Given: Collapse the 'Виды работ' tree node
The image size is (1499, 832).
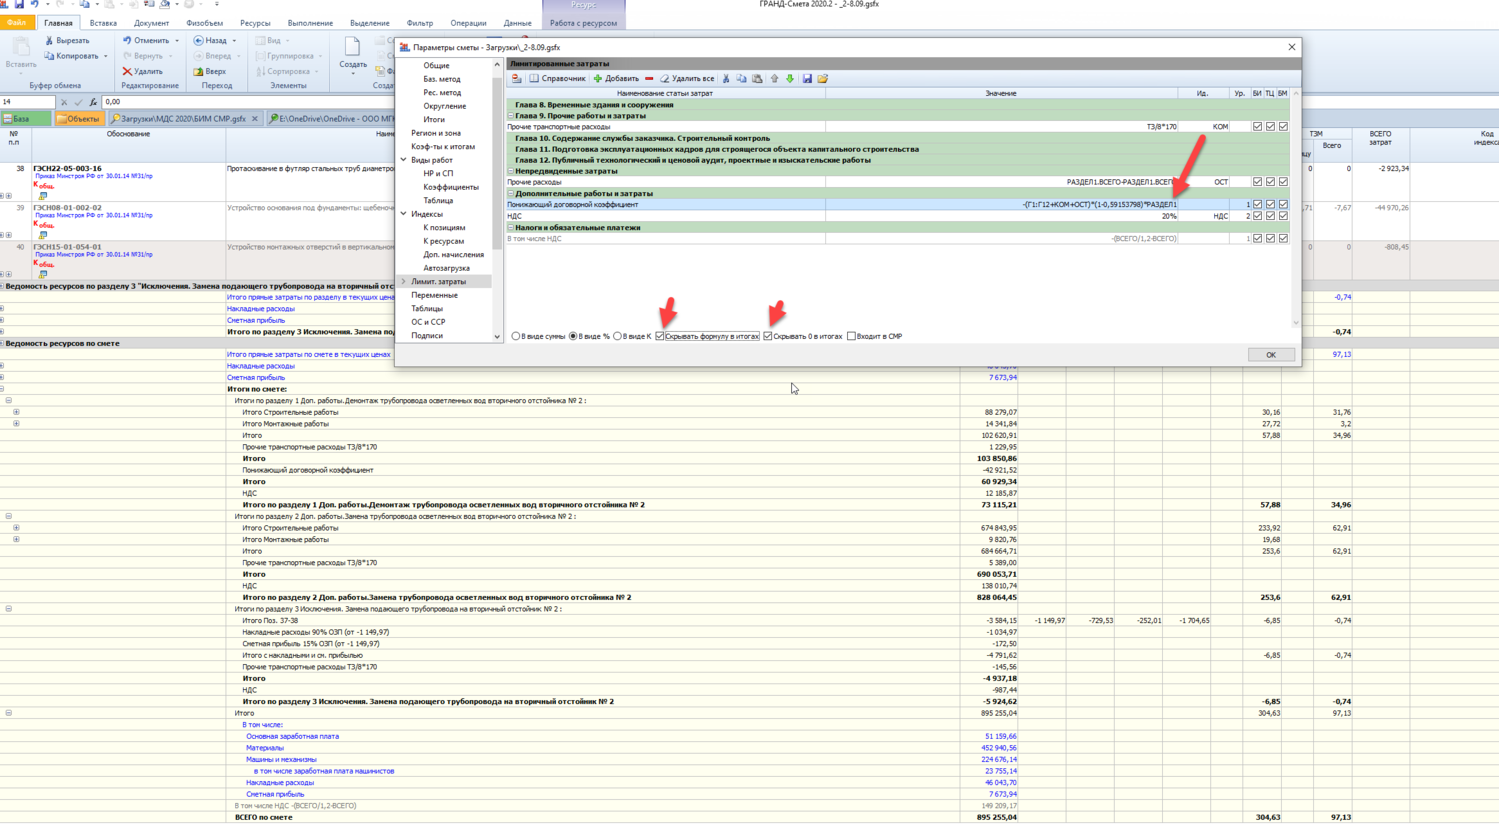Looking at the screenshot, I should coord(404,160).
